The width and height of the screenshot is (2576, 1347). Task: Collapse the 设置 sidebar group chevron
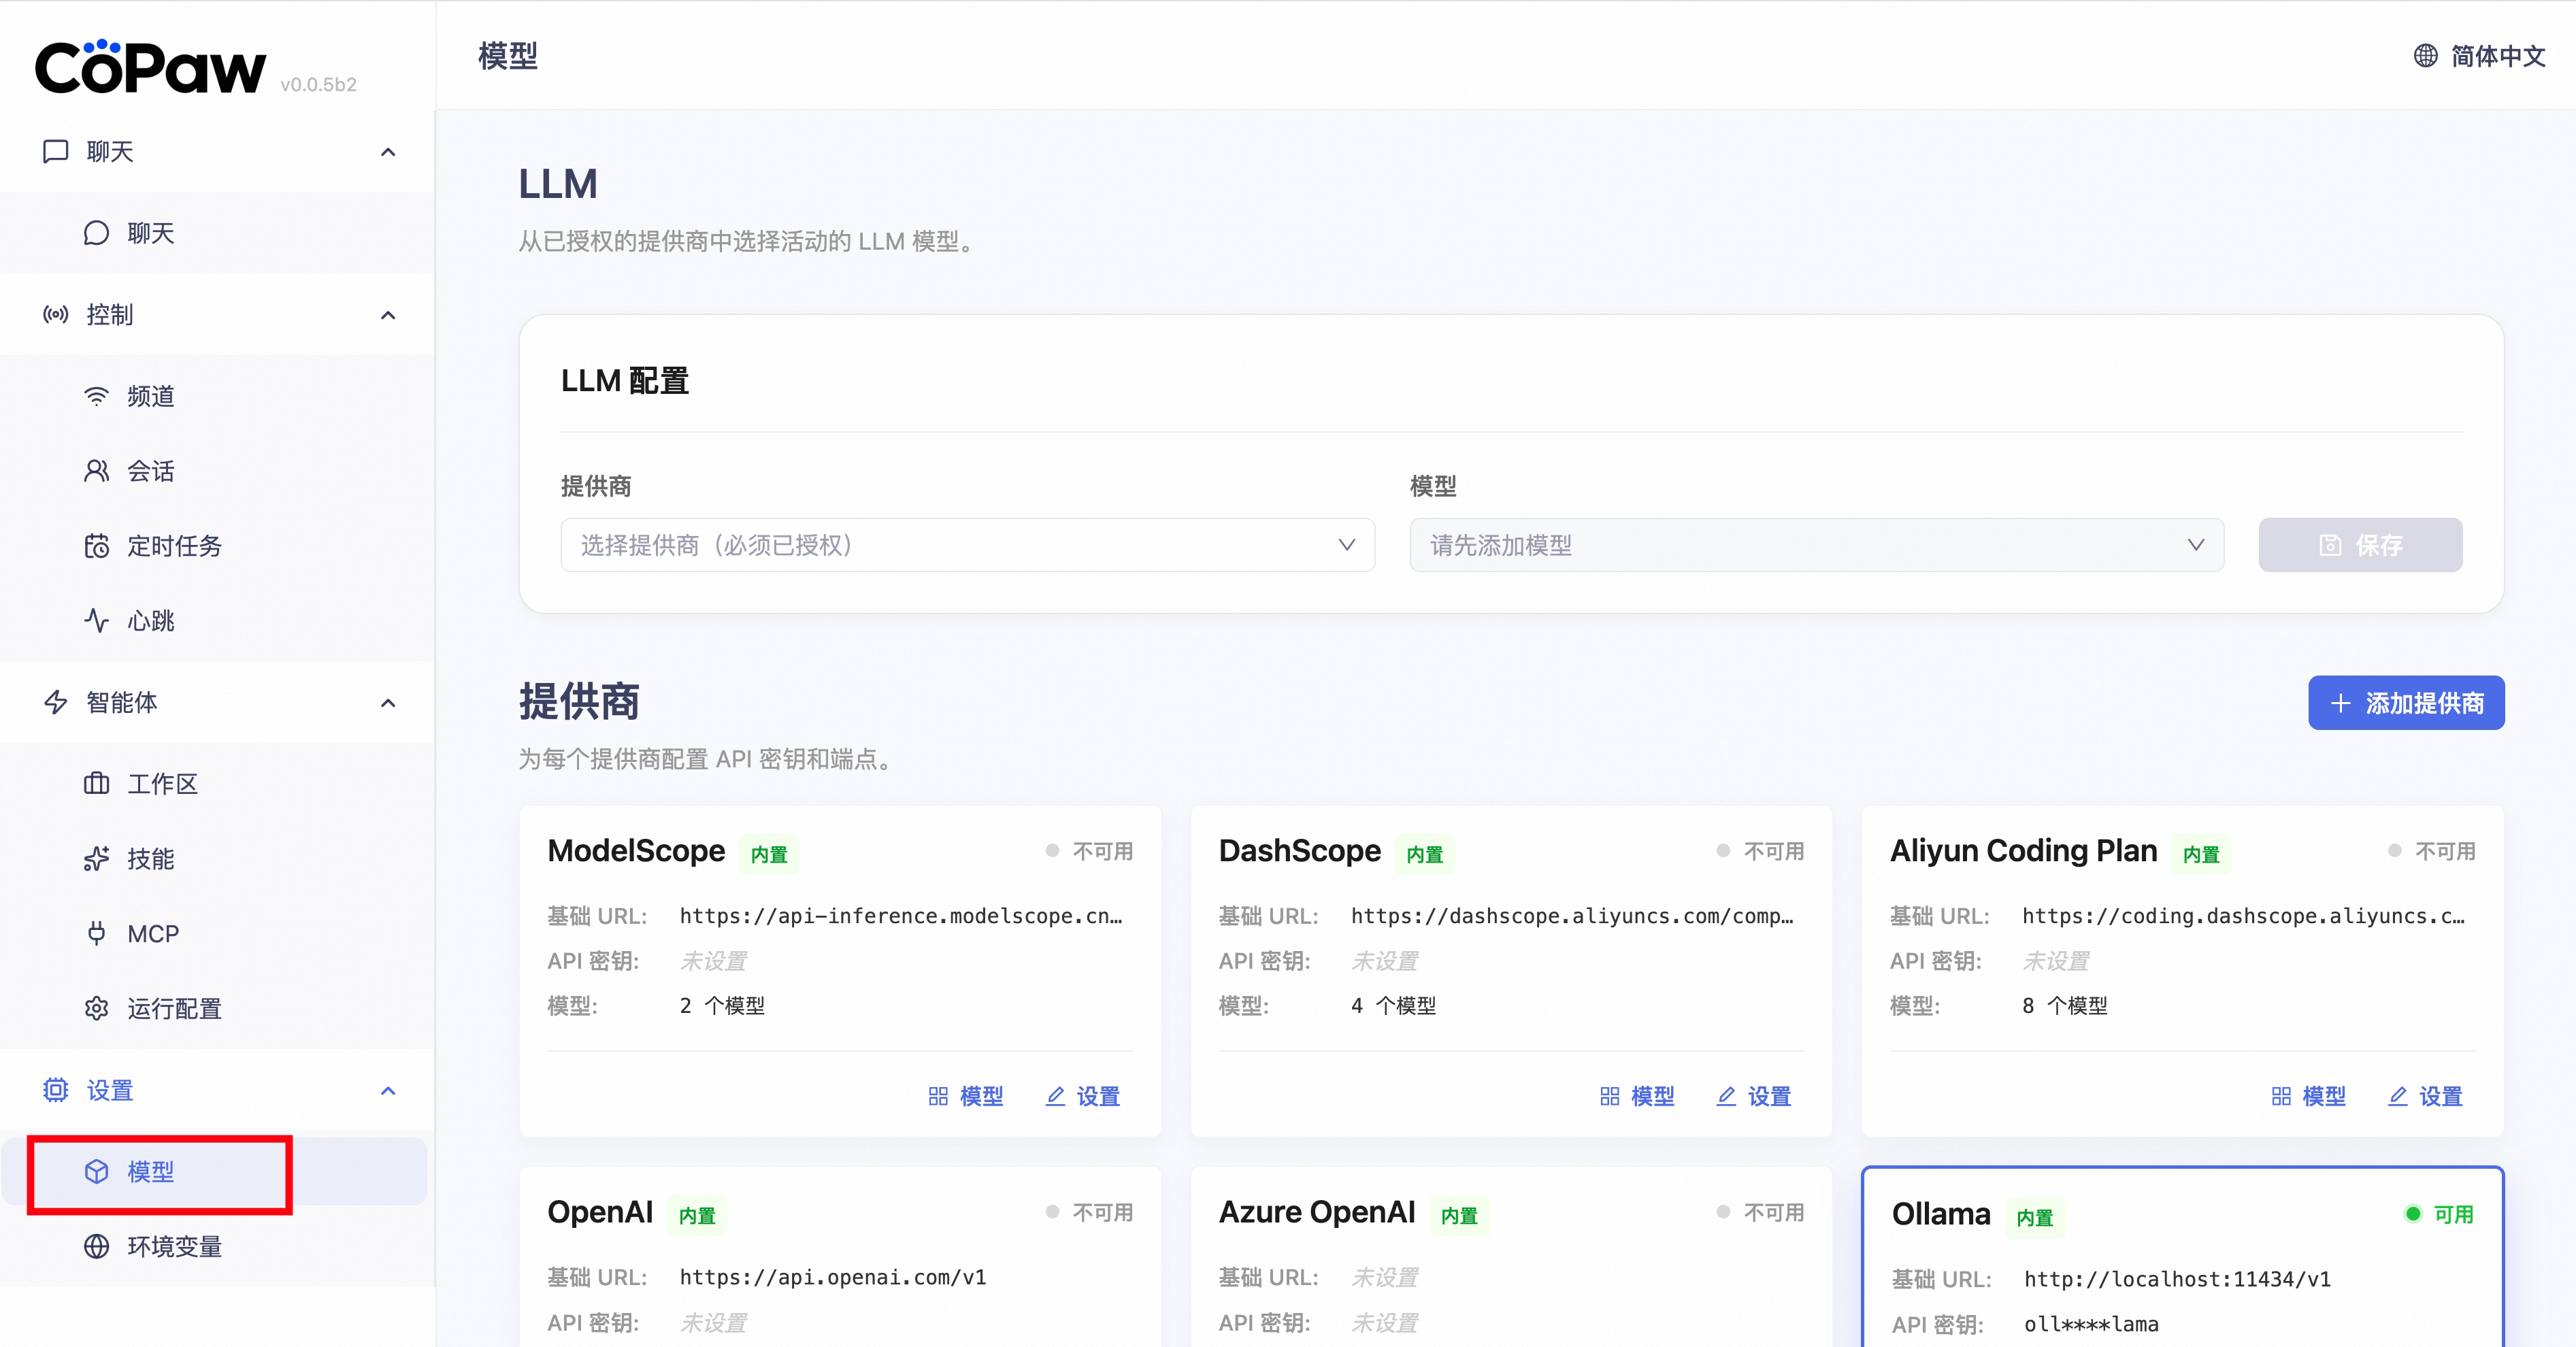coord(388,1090)
